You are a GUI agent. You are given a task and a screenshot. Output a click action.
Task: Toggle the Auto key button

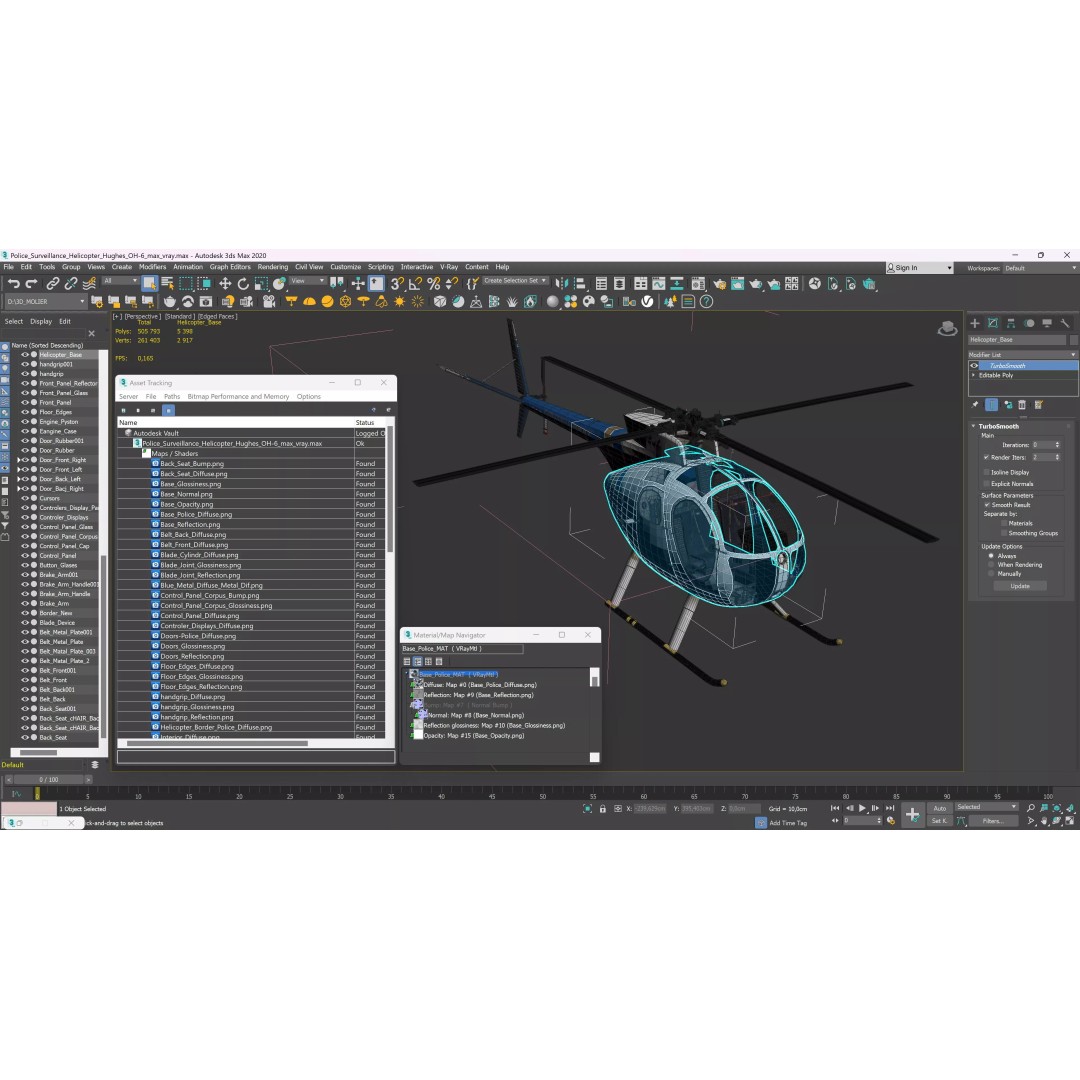click(x=939, y=808)
